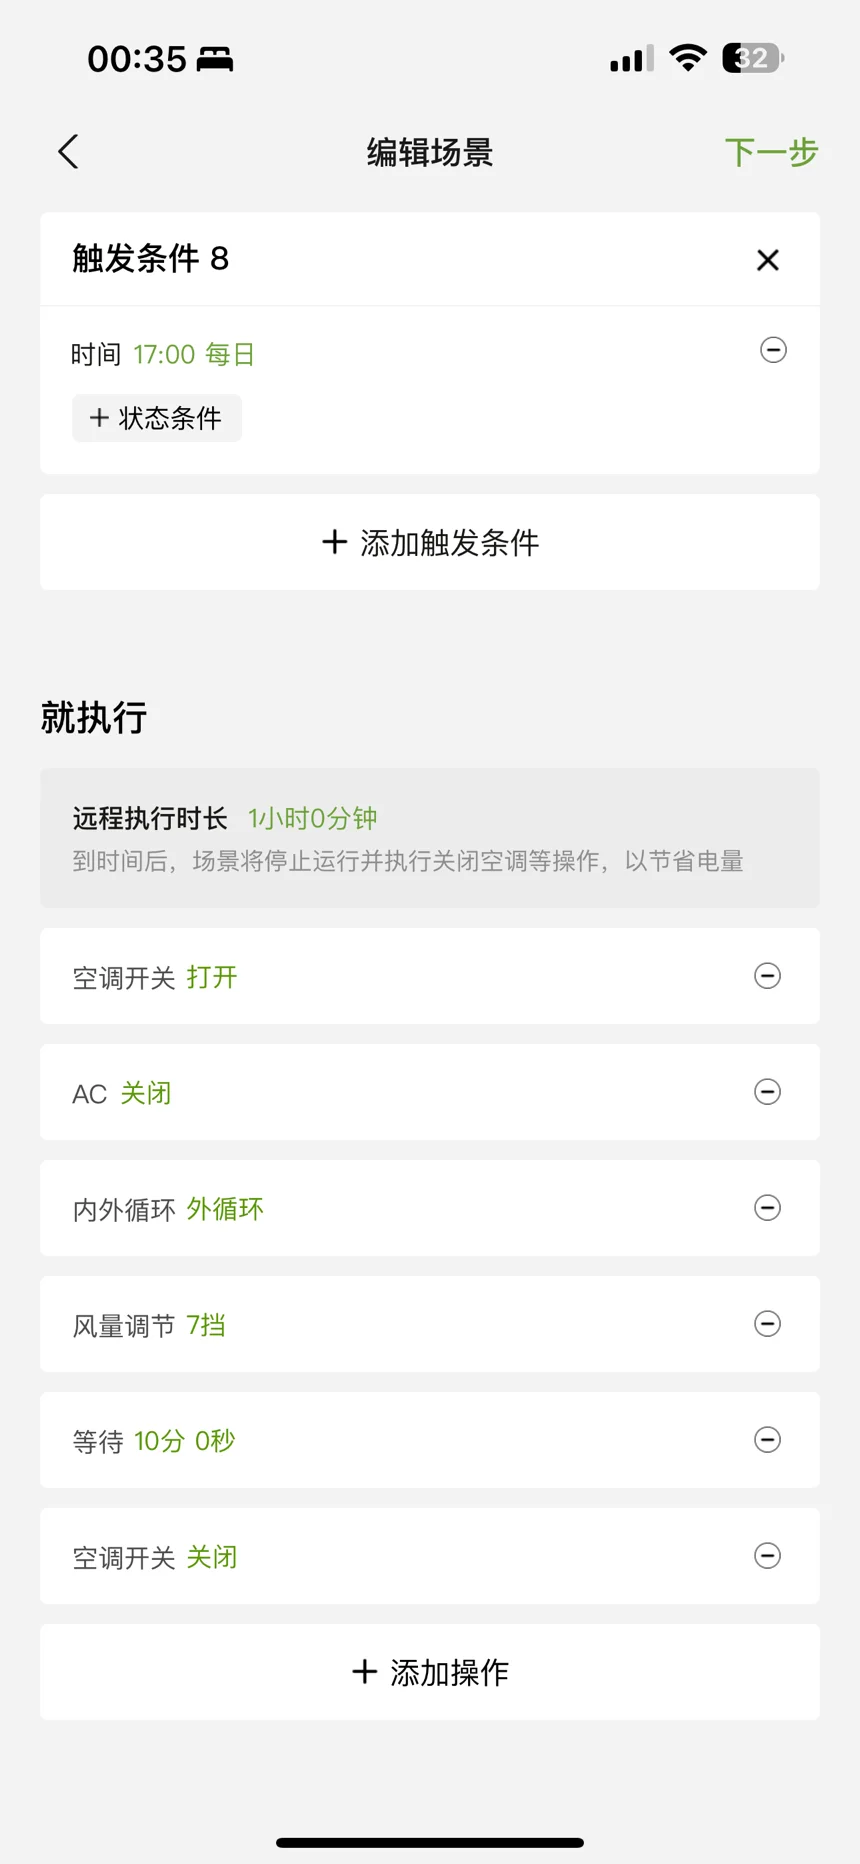Toggle 内外循环 外循环 circulation mode
This screenshot has height=1864, width=860.
coord(225,1209)
